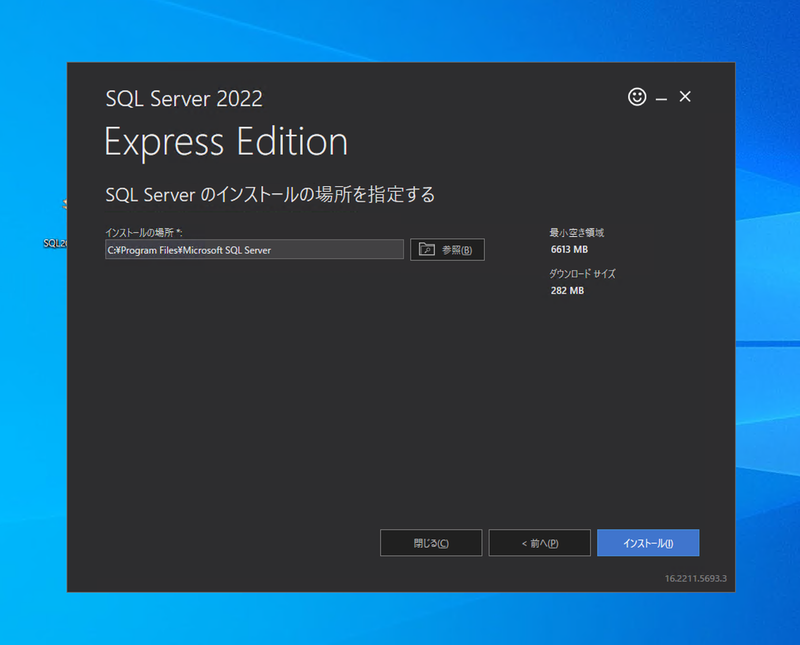Click the SQL Server のインストールの場所を指定する heading

click(x=270, y=194)
